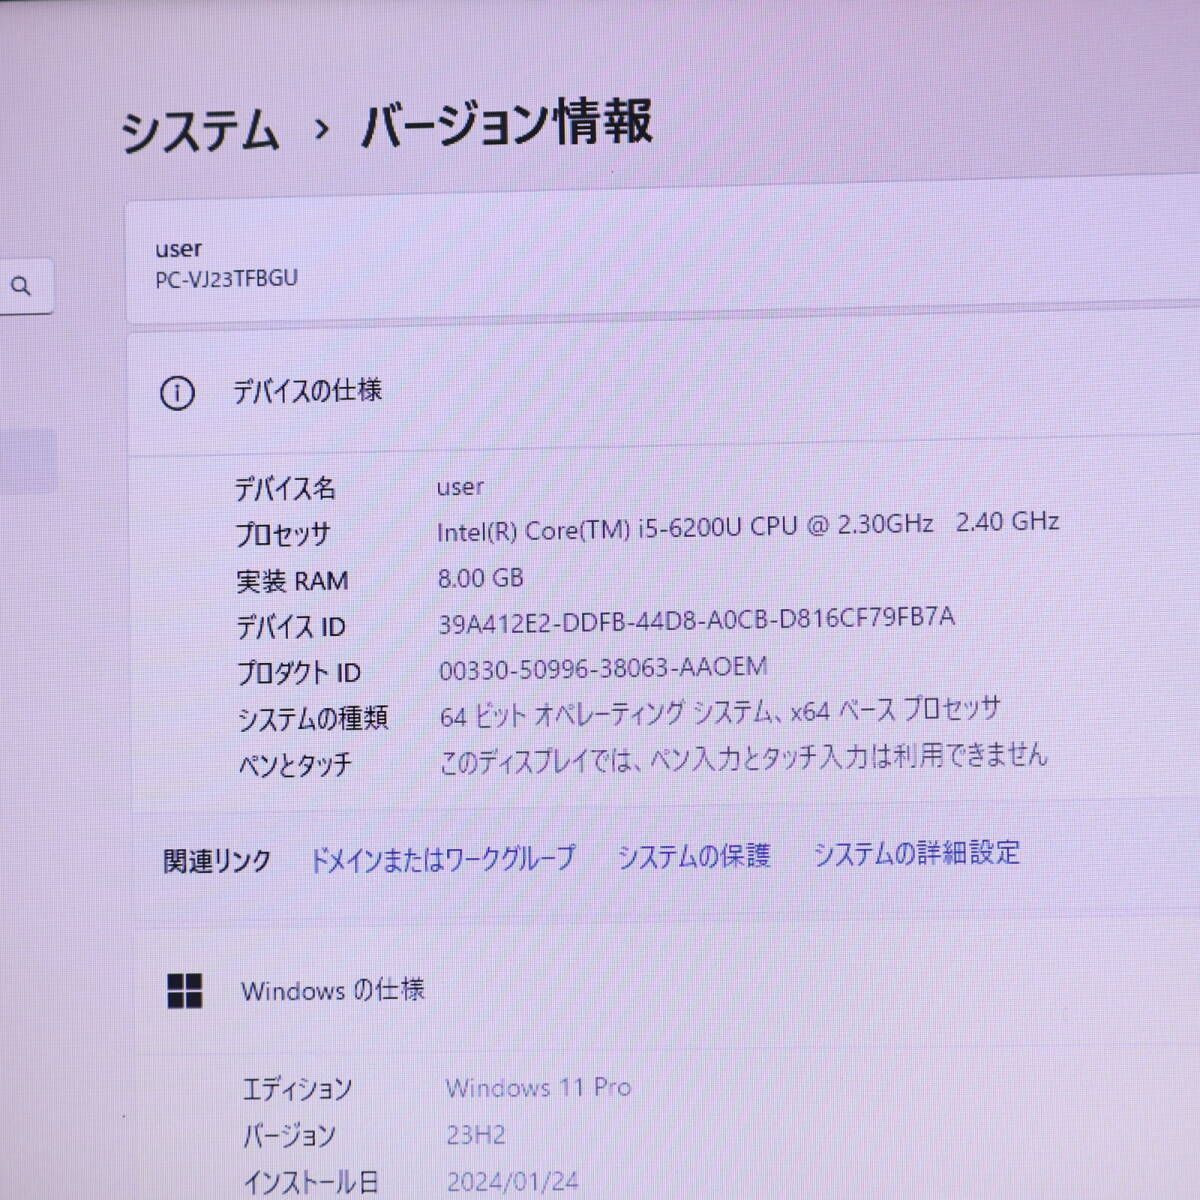Select the install date 2024/01/24

click(x=512, y=1183)
